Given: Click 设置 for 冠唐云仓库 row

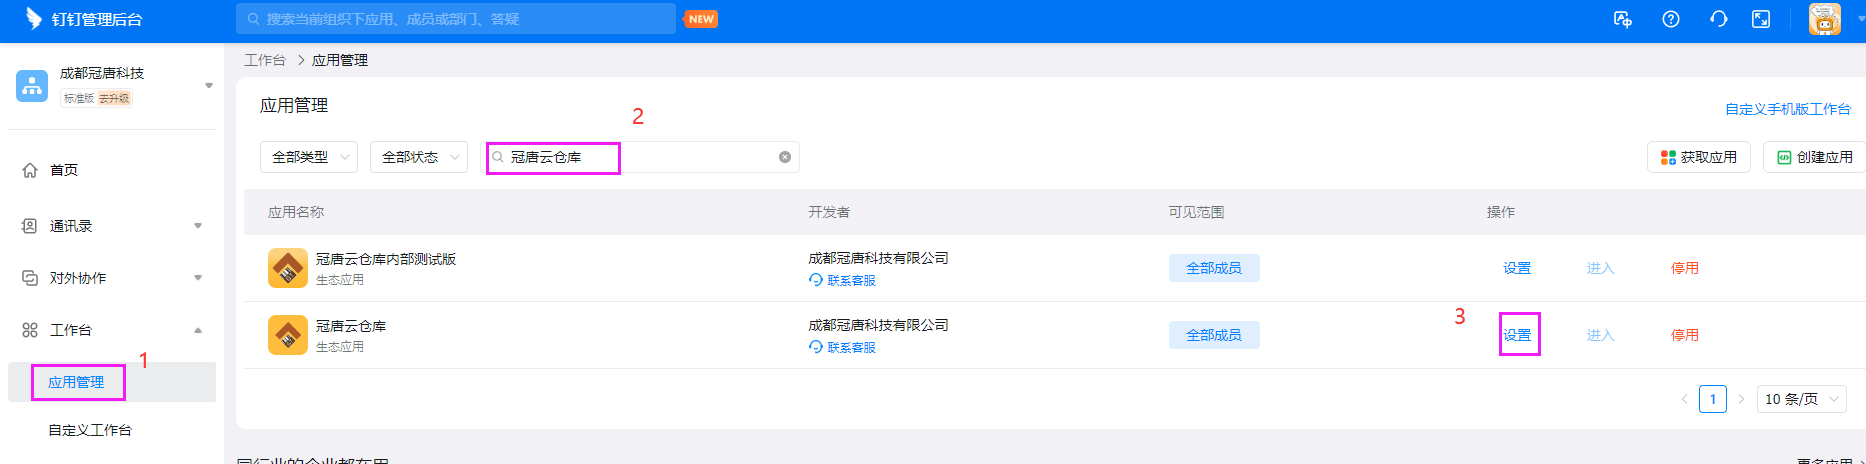Looking at the screenshot, I should (x=1517, y=335).
